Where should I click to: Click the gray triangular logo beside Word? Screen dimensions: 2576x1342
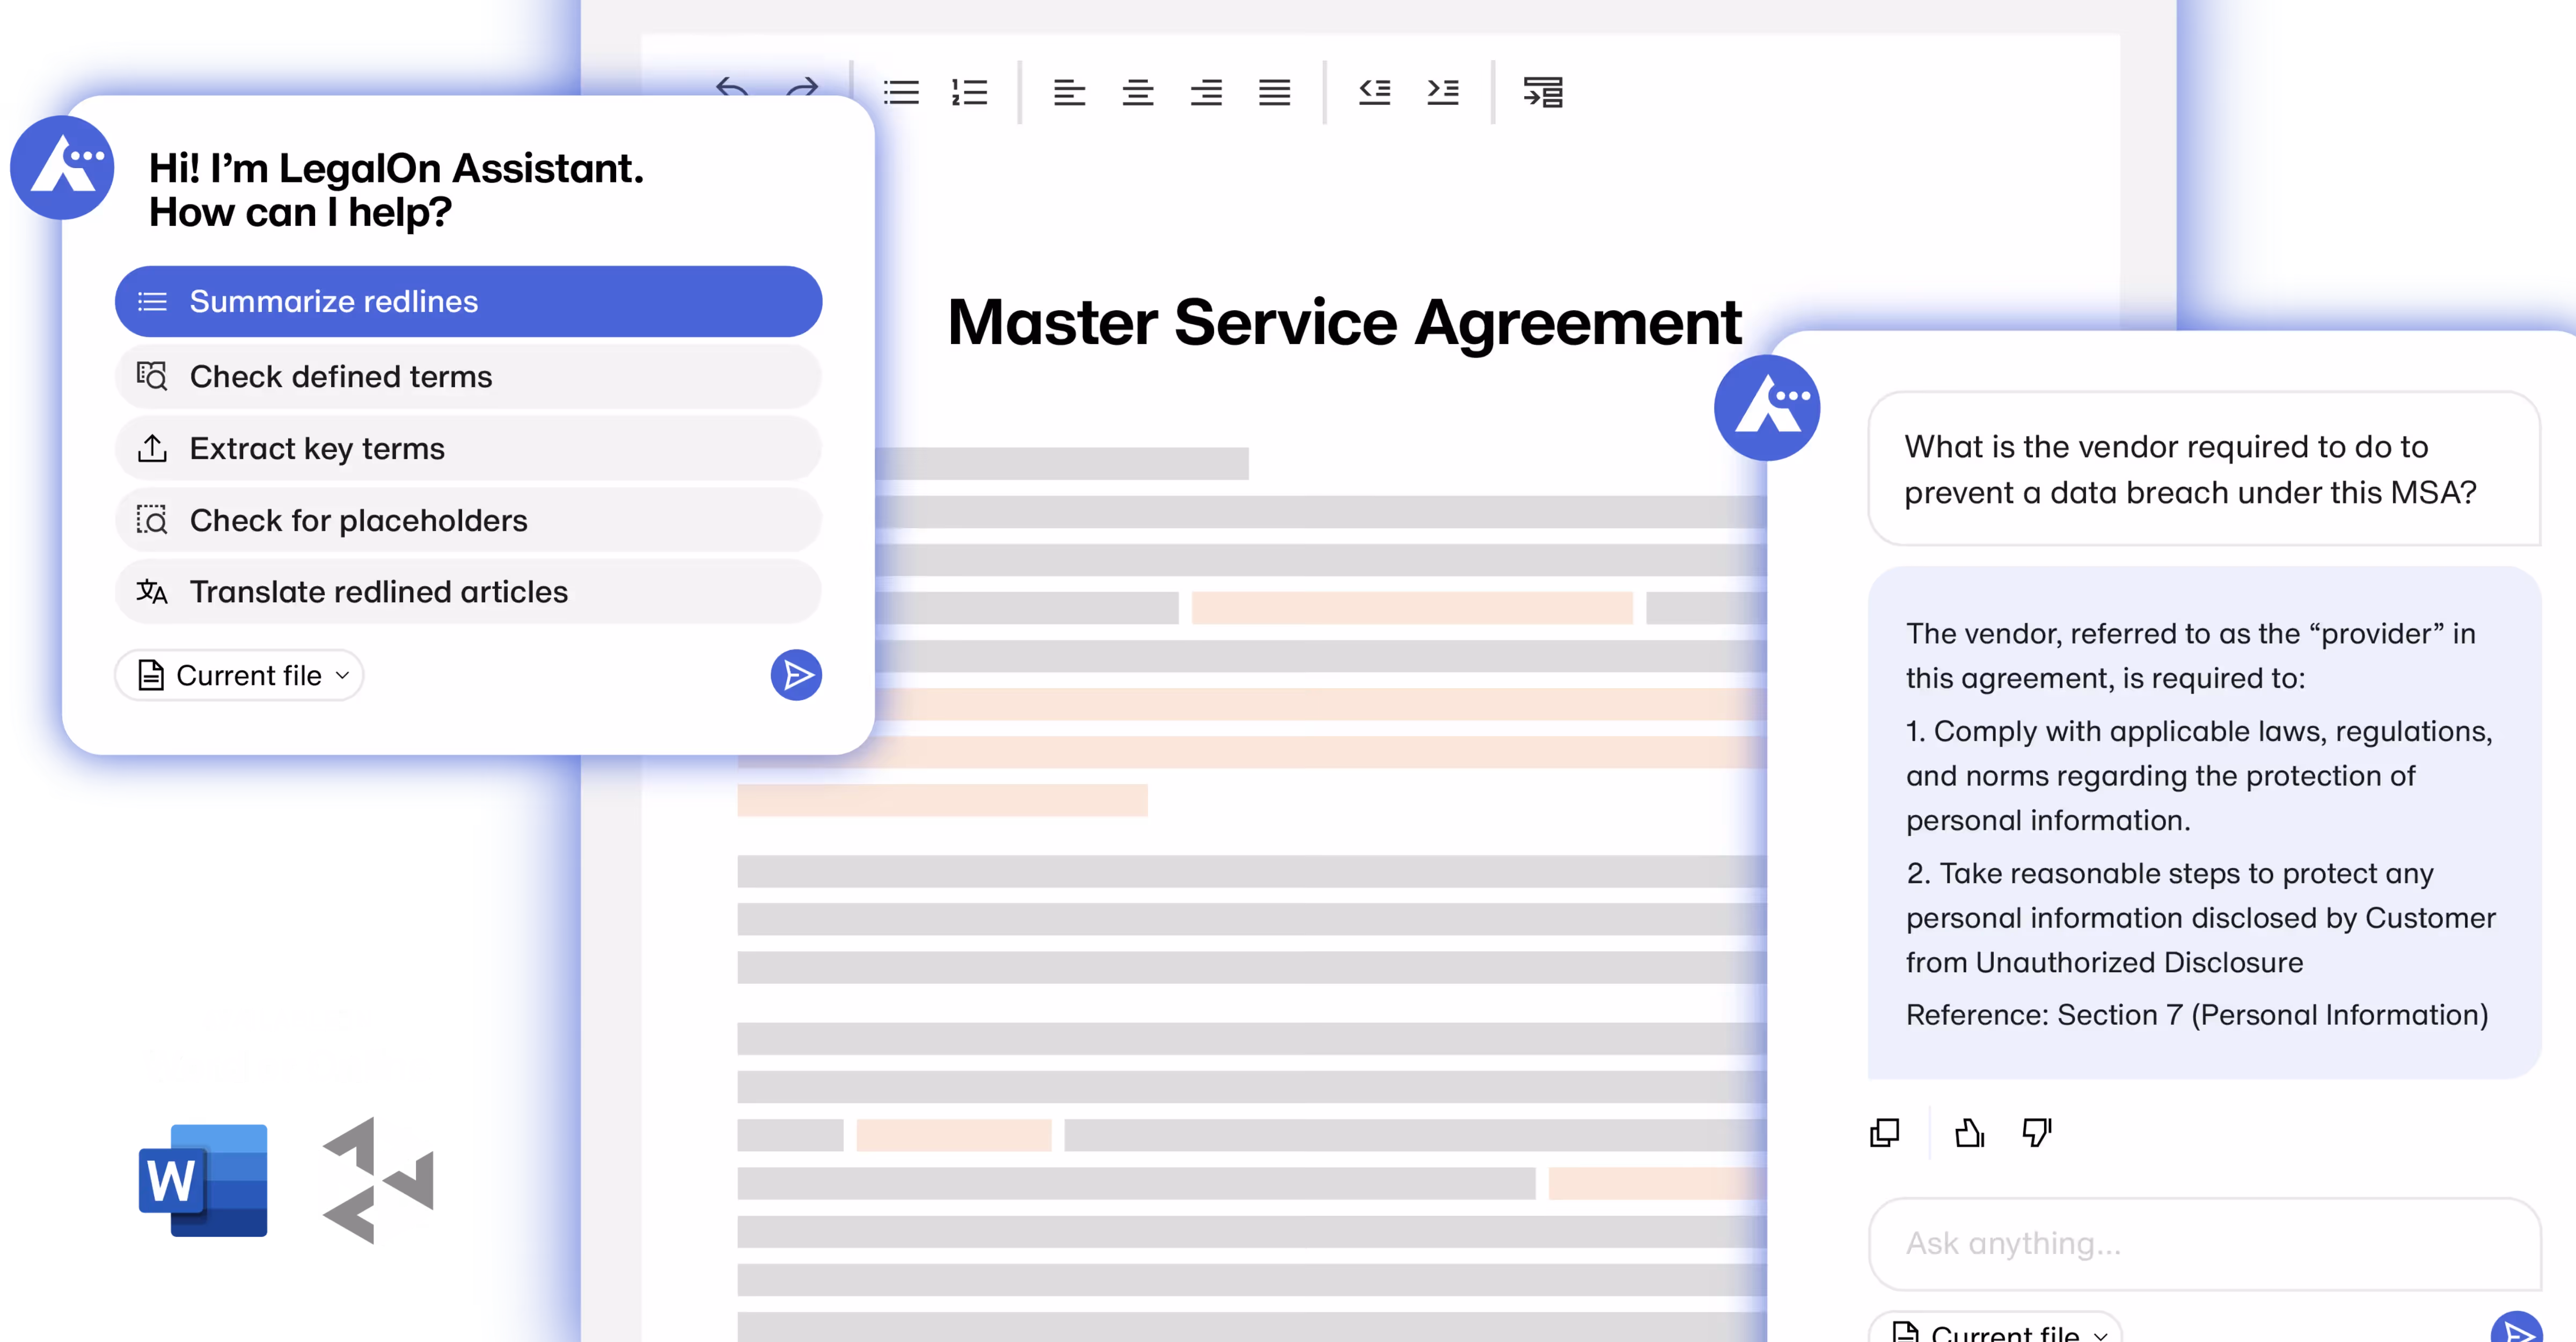378,1180
